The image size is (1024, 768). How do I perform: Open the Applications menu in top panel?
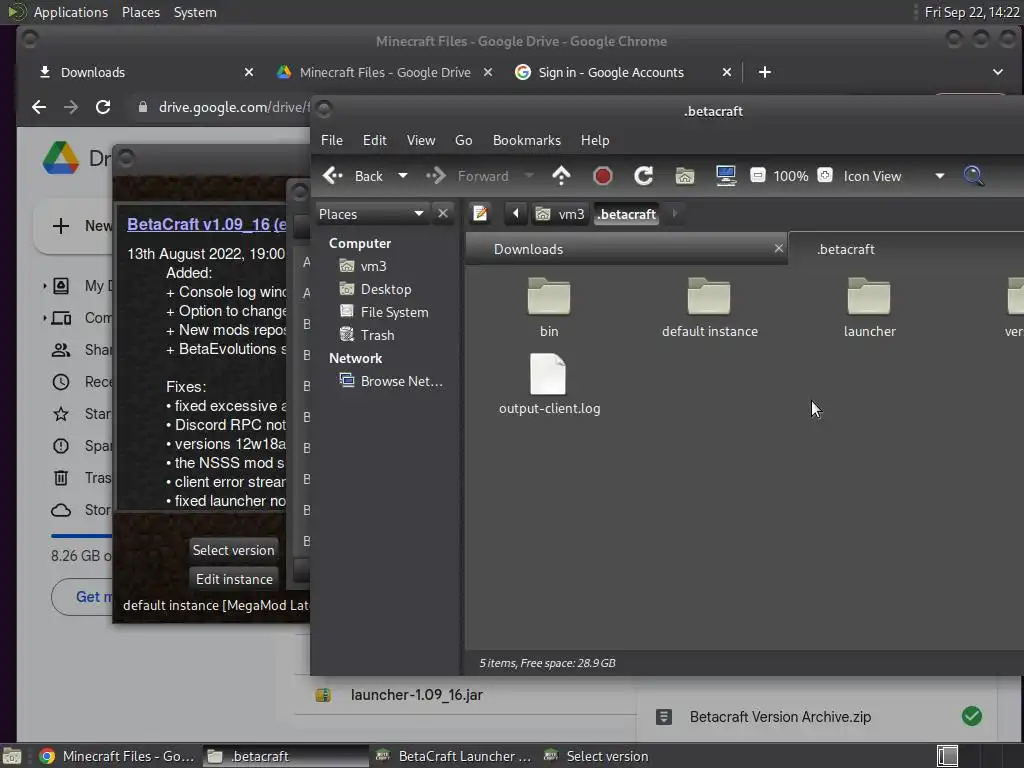tap(70, 12)
